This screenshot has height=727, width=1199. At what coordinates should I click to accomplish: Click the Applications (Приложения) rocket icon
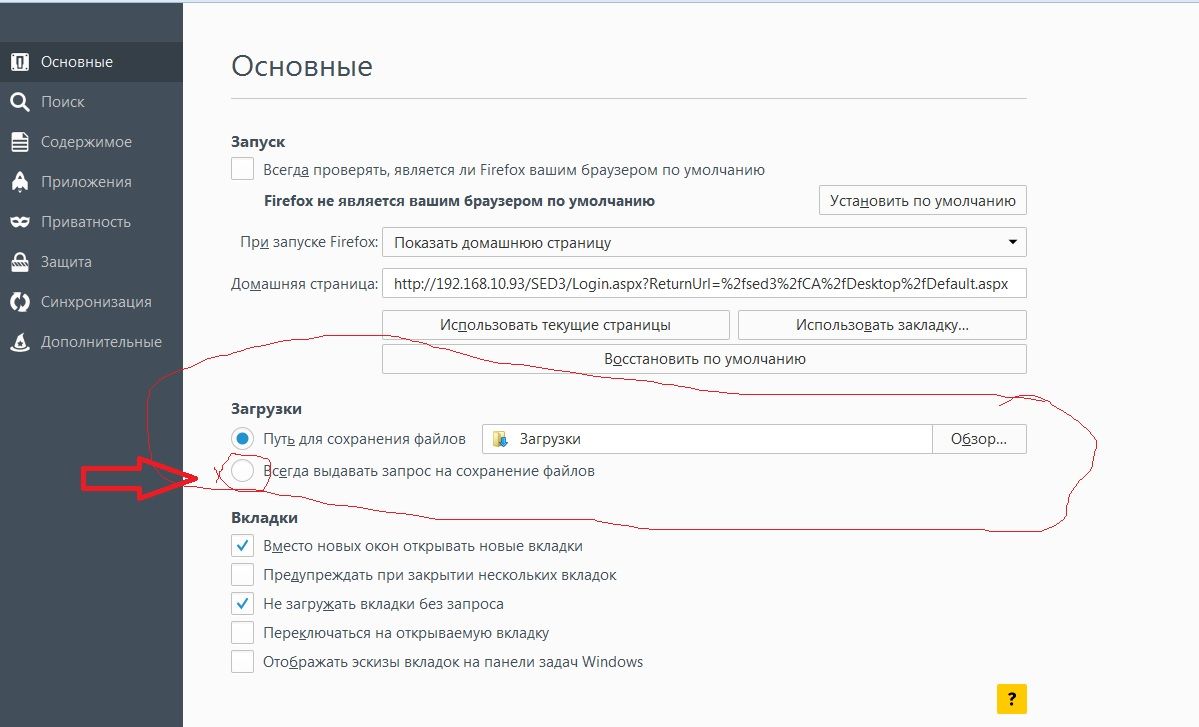(x=19, y=182)
